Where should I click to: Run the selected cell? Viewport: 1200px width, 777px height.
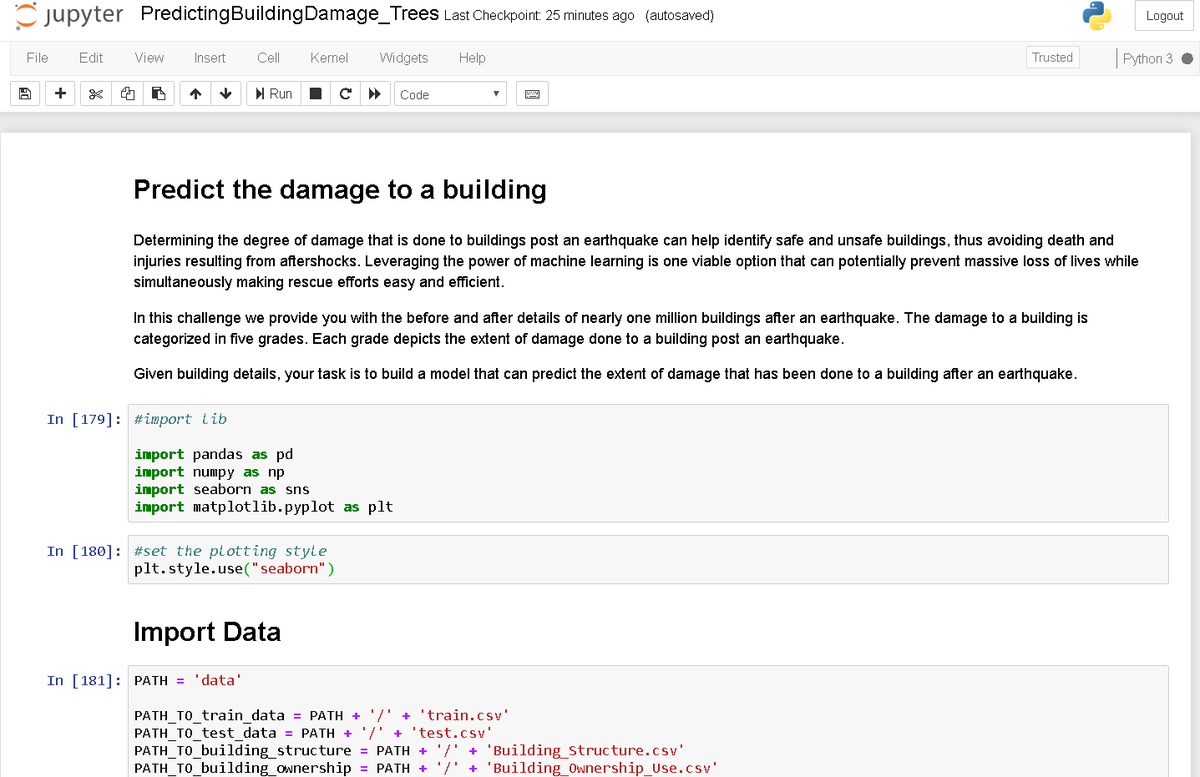[x=274, y=94]
